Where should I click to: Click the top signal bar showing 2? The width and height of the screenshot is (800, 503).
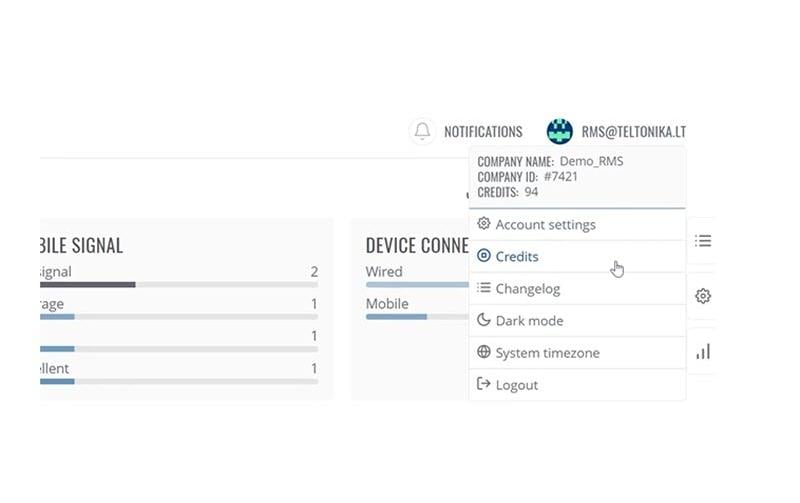pyautogui.click(x=178, y=285)
